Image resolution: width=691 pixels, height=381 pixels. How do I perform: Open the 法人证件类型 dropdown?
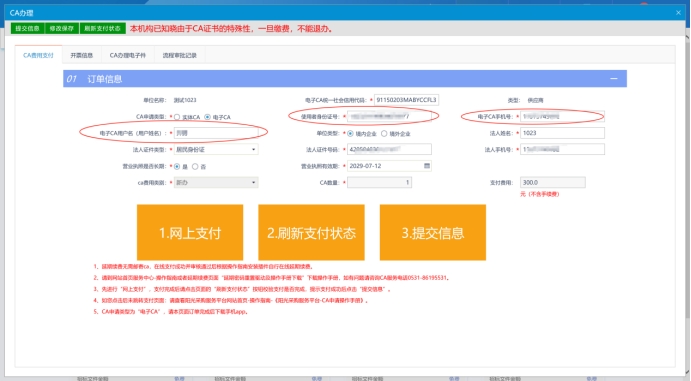tap(216, 150)
